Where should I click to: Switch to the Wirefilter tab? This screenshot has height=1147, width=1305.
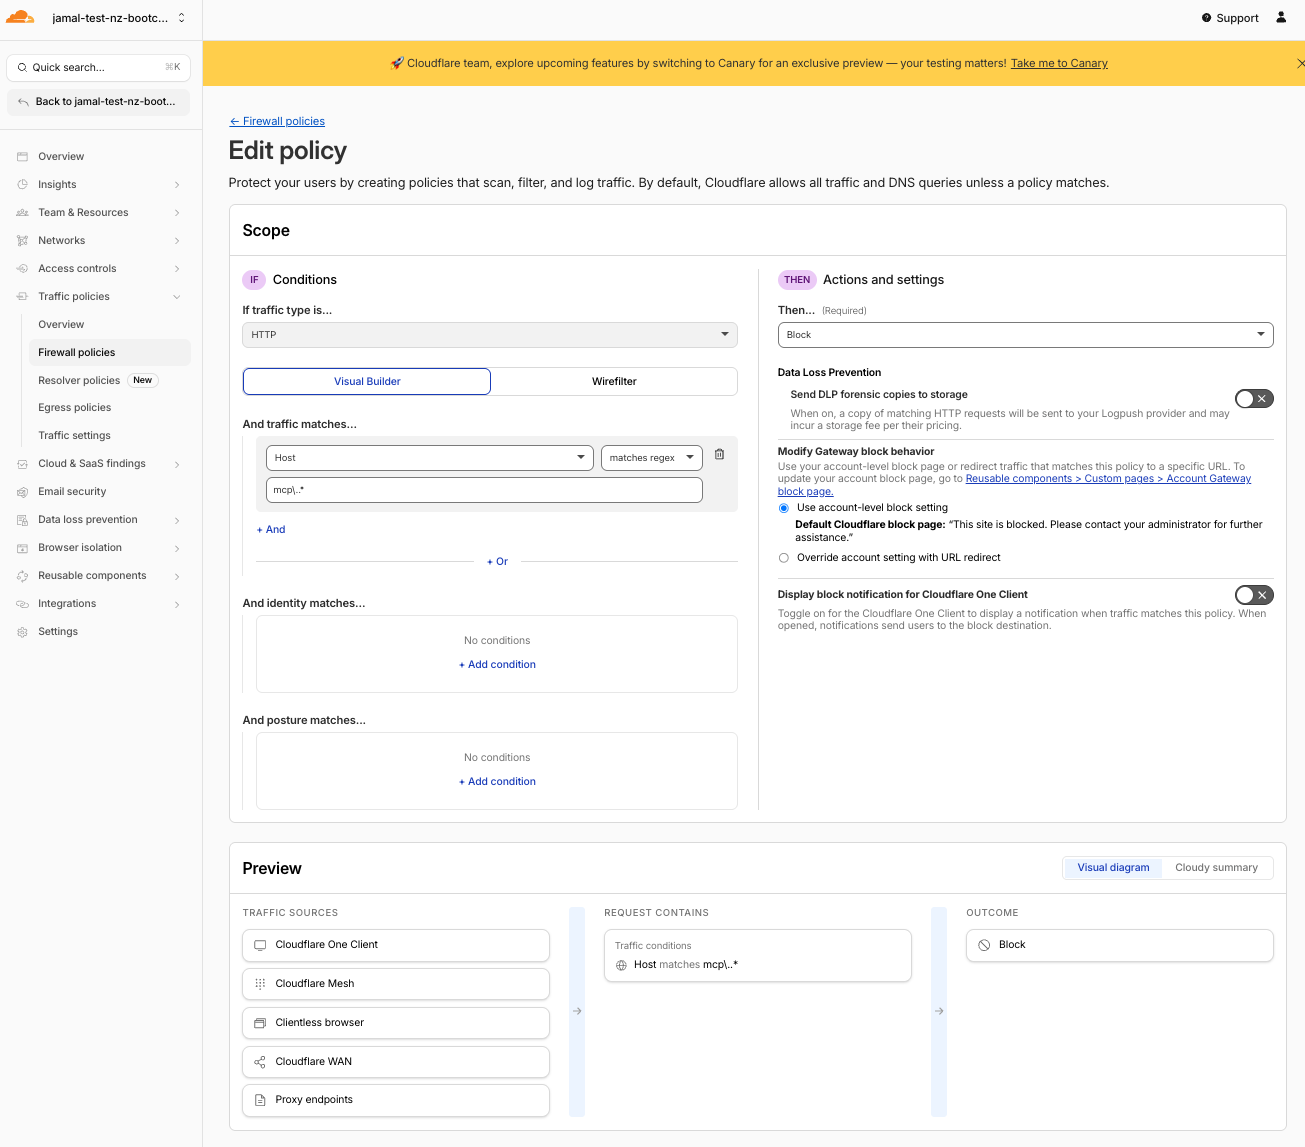click(614, 381)
